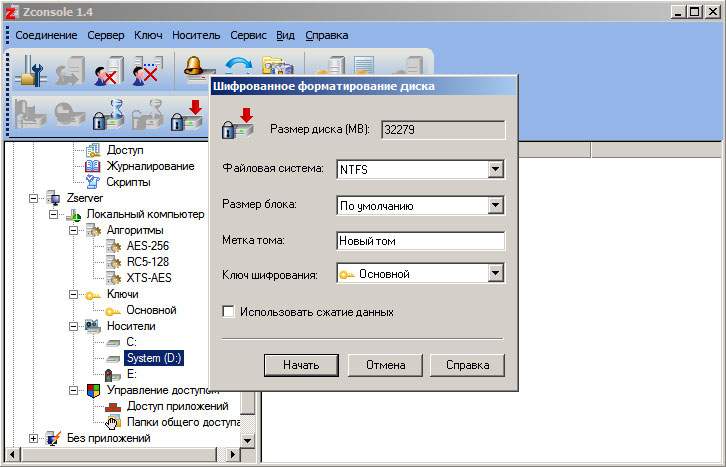
Task: Select drive C: in tree
Action: [x=131, y=342]
